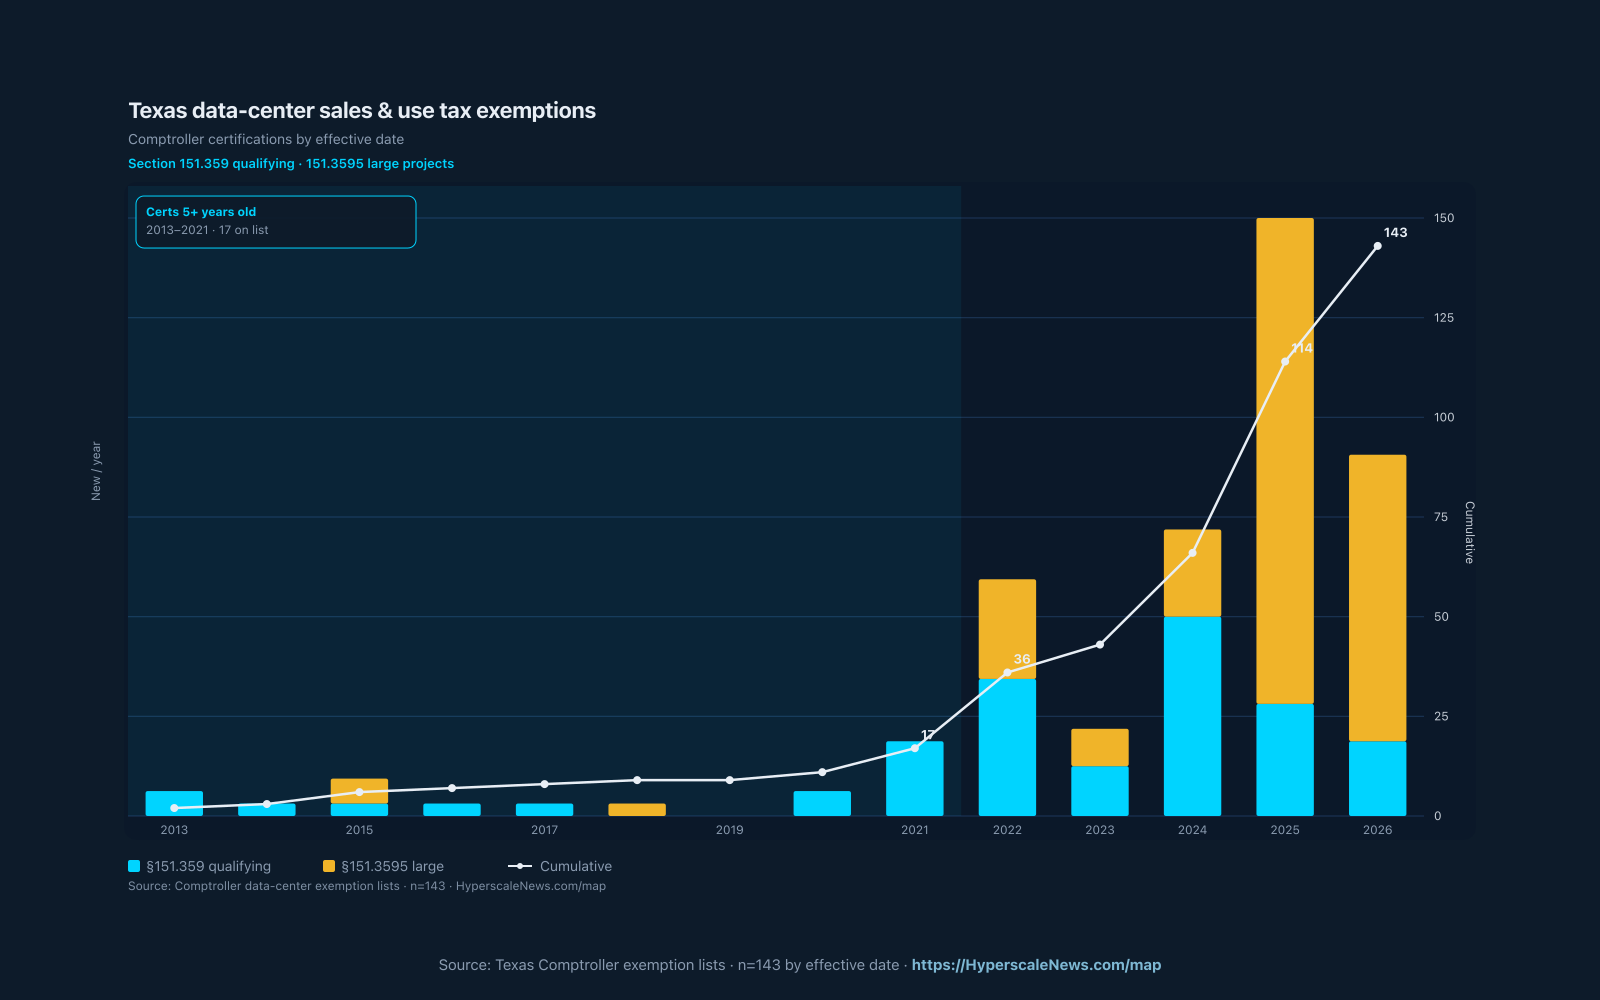This screenshot has width=1600, height=1000.
Task: Click the Section 151.359 qualifying subtitle line
Action: coord(291,163)
